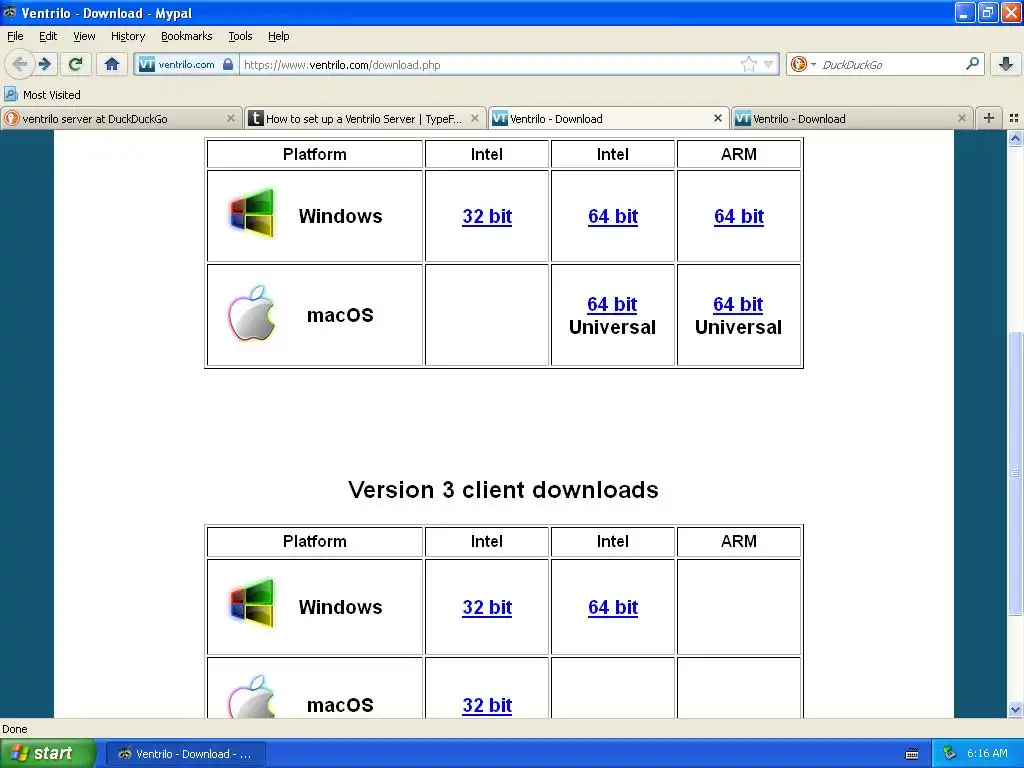Download Windows Intel 64 bit in upper table
The image size is (1024, 768).
[x=613, y=216]
